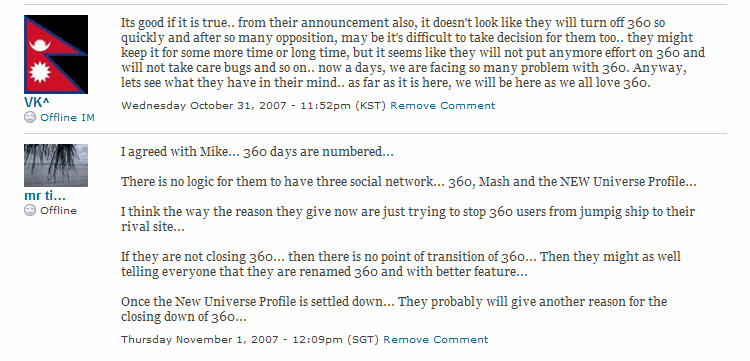
Task: Click the smiley status icon under mr ti...
Action: (x=30, y=210)
